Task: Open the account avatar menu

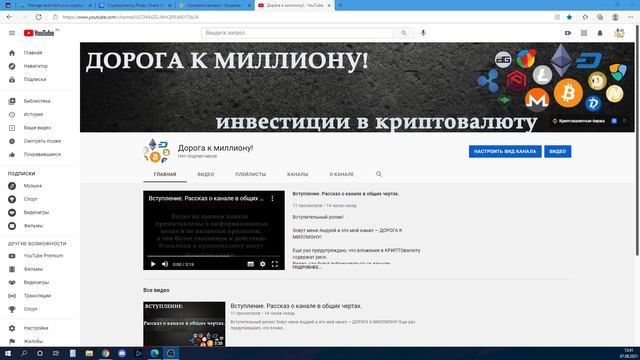Action: (x=619, y=33)
